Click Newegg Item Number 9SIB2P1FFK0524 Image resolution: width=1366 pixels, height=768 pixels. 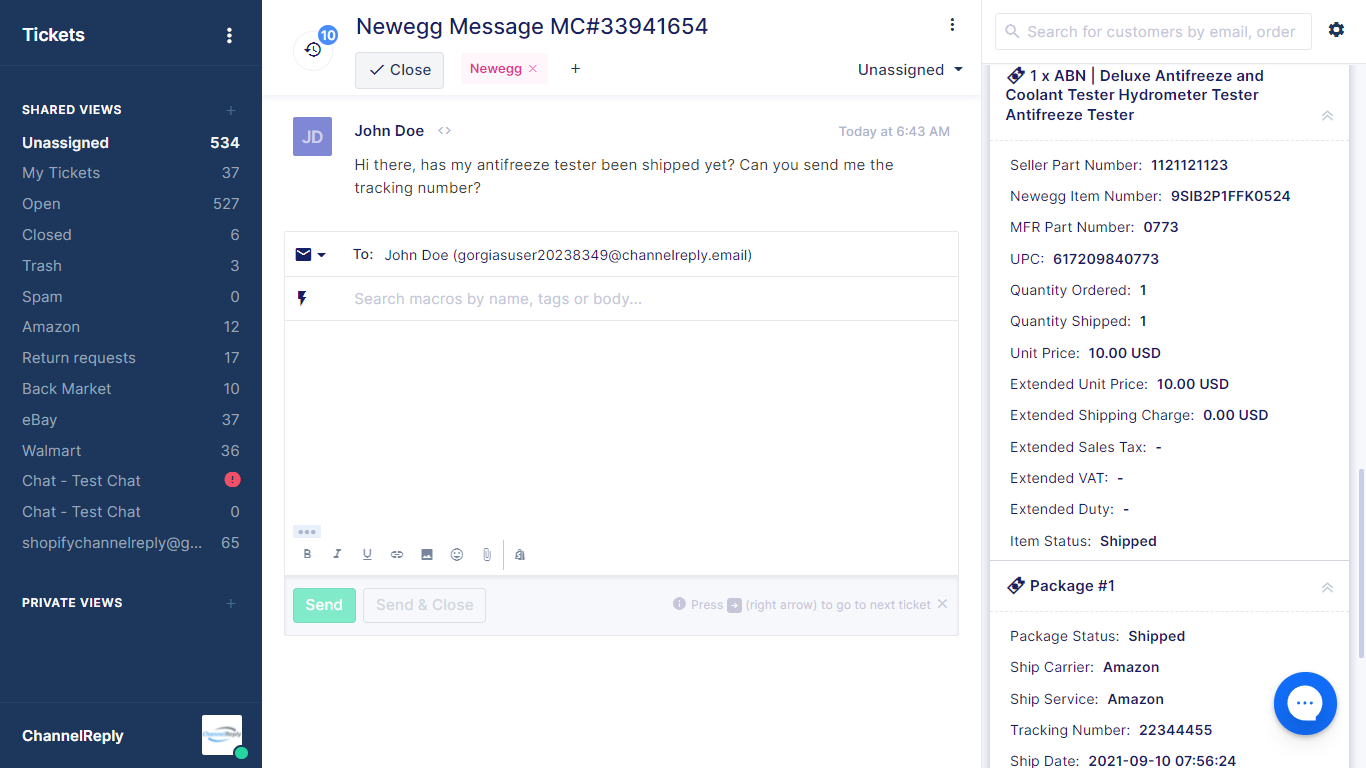[x=1231, y=196]
